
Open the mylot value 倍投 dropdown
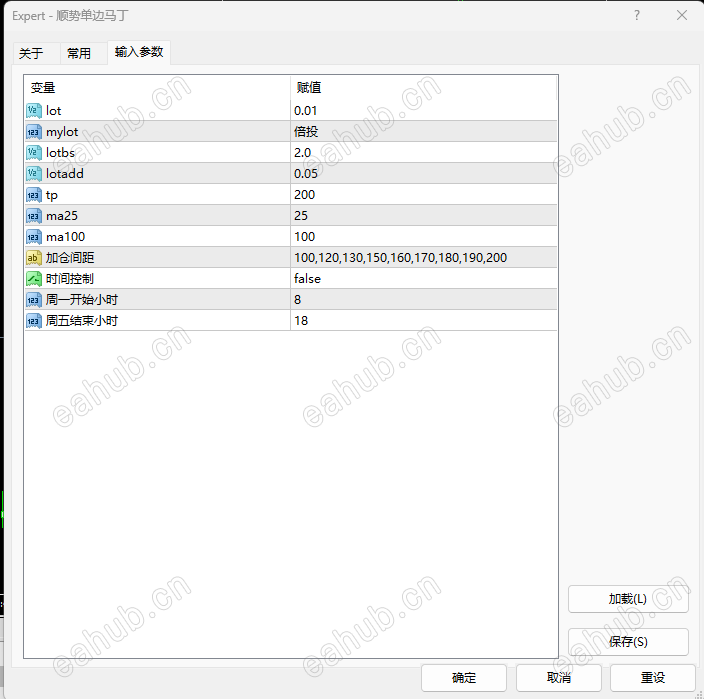(423, 132)
